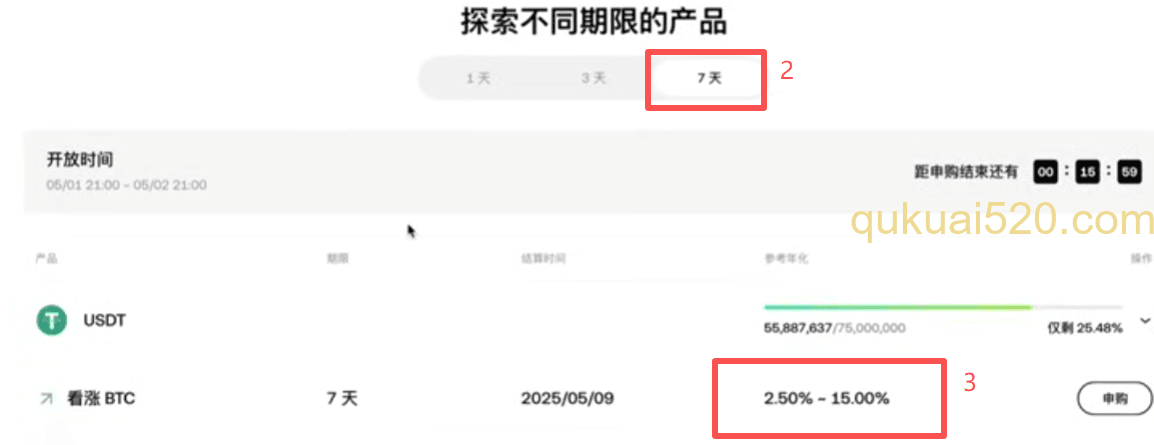Click the 期限 column header
This screenshot has width=1154, height=445.
pyautogui.click(x=338, y=259)
